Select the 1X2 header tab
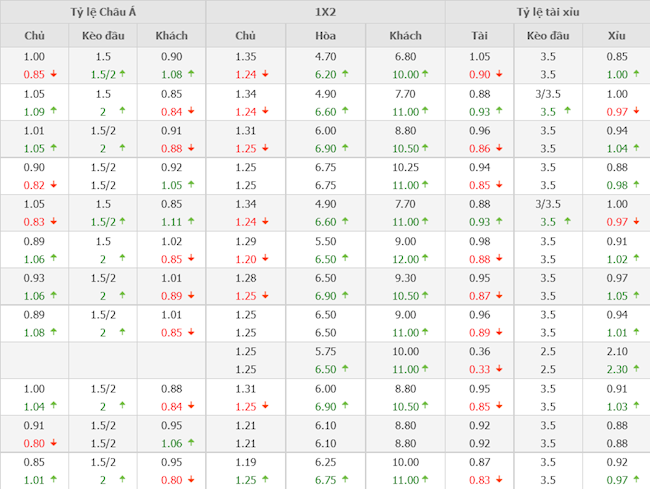The image size is (650, 490). point(325,12)
